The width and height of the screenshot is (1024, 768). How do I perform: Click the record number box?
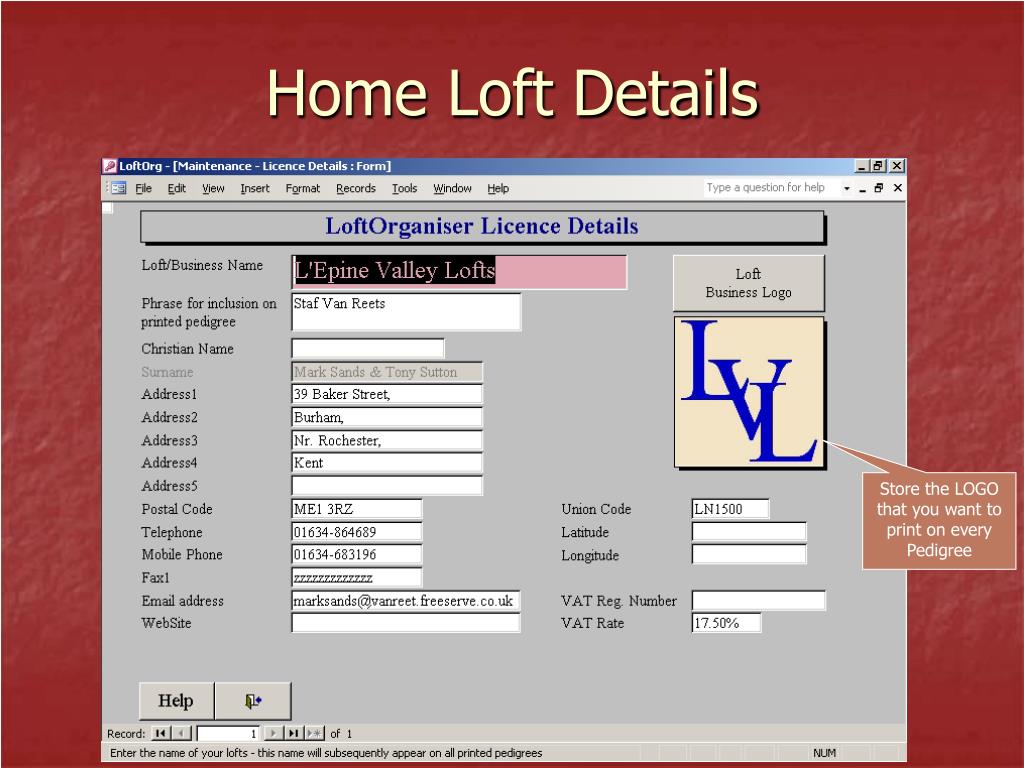click(x=228, y=733)
